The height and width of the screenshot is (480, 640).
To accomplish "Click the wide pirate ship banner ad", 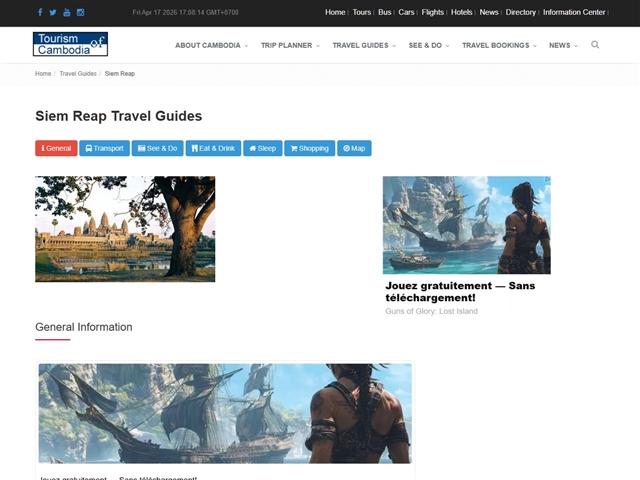I will (225, 413).
